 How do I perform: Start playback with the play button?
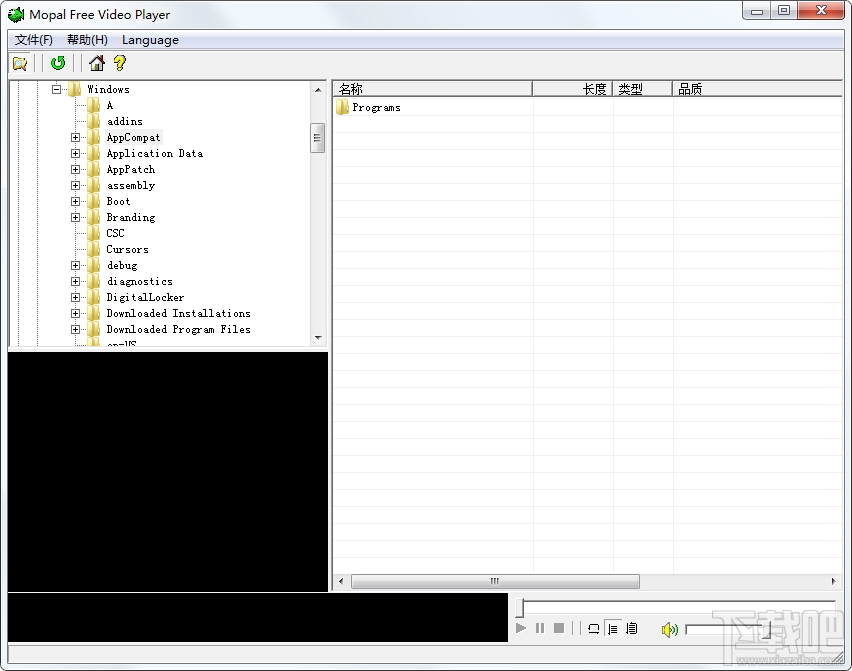pos(521,628)
